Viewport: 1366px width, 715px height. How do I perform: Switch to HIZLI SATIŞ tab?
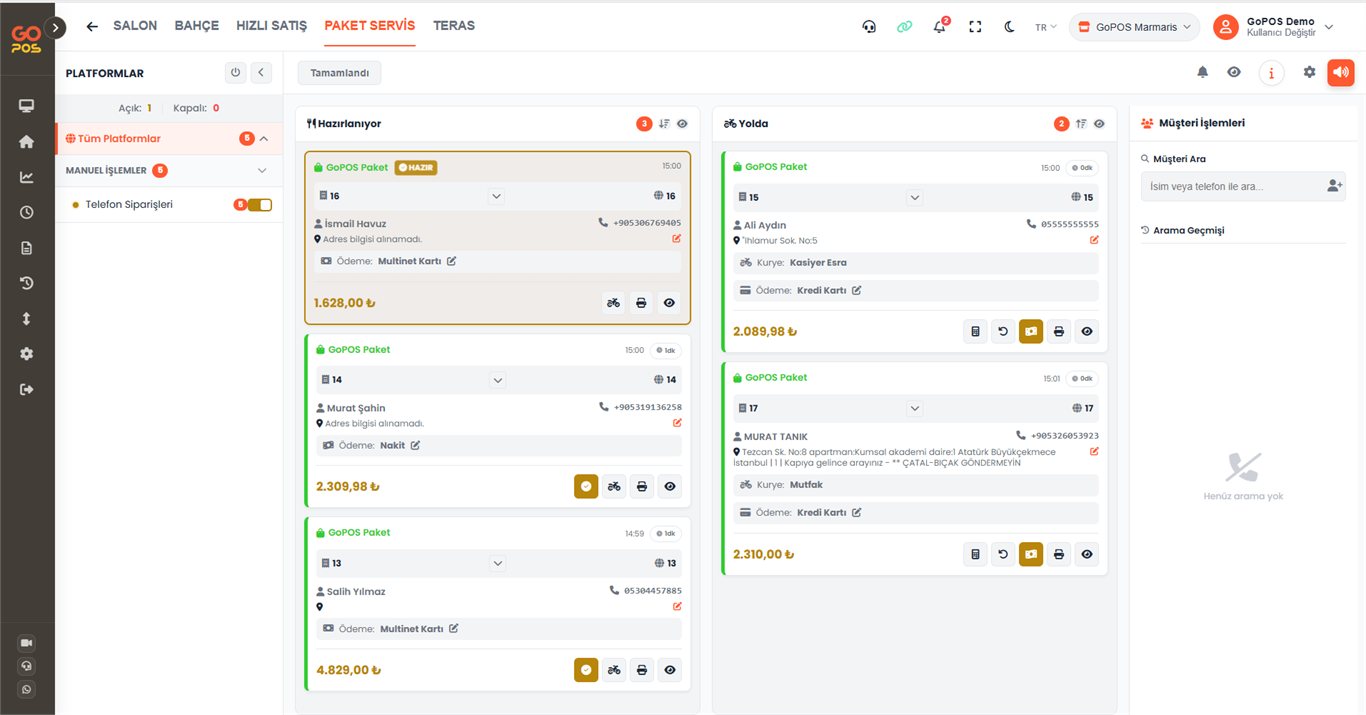point(271,26)
